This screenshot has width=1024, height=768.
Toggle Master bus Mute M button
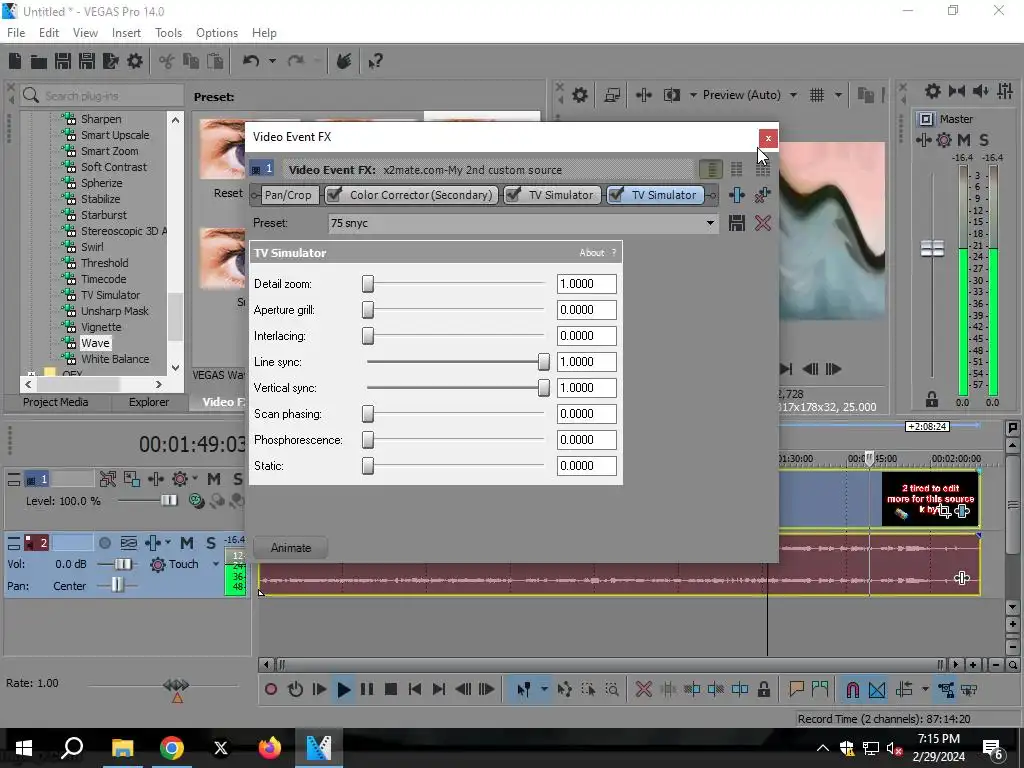tap(963, 140)
